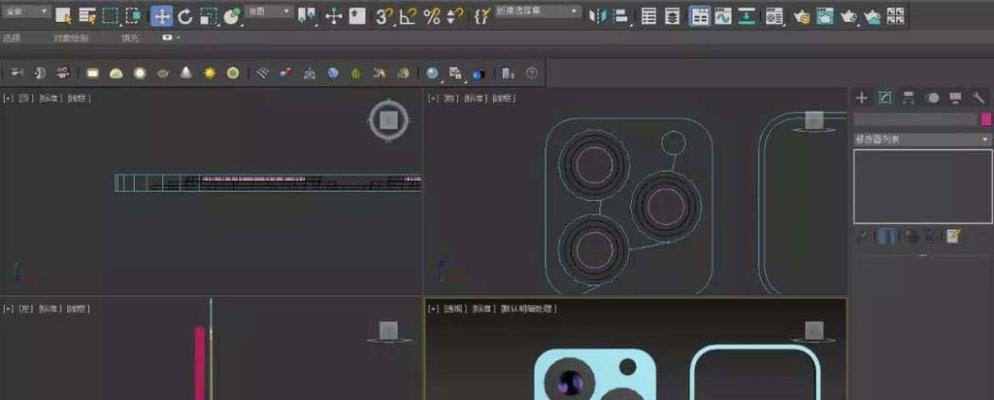Open Named Selection Sets dropdown
The image size is (994, 400).
point(538,11)
